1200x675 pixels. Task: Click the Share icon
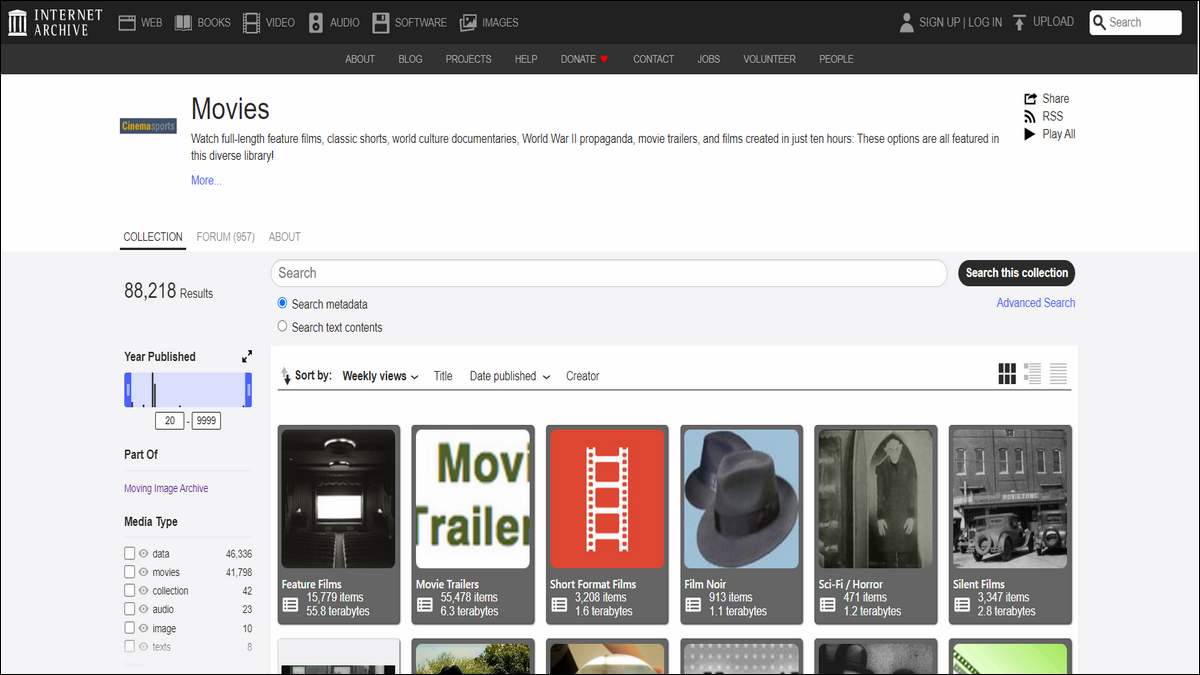(x=1030, y=98)
